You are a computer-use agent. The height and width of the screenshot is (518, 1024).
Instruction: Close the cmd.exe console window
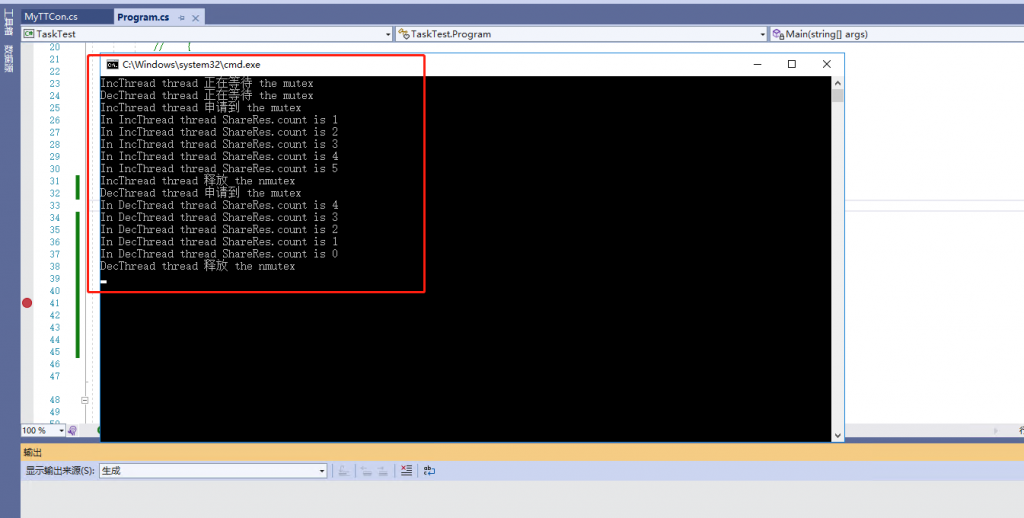point(826,64)
